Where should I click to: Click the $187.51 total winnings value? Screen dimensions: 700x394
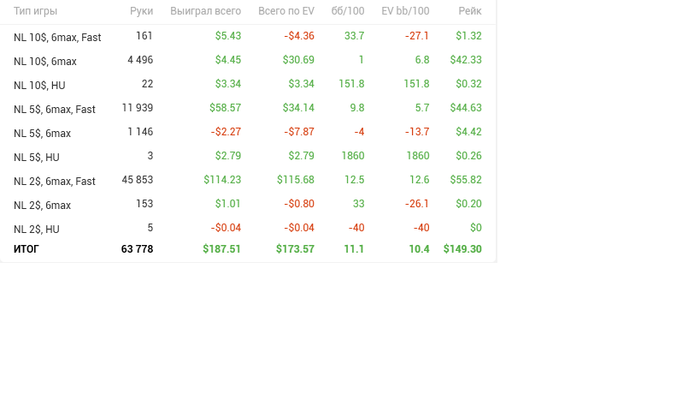click(221, 249)
